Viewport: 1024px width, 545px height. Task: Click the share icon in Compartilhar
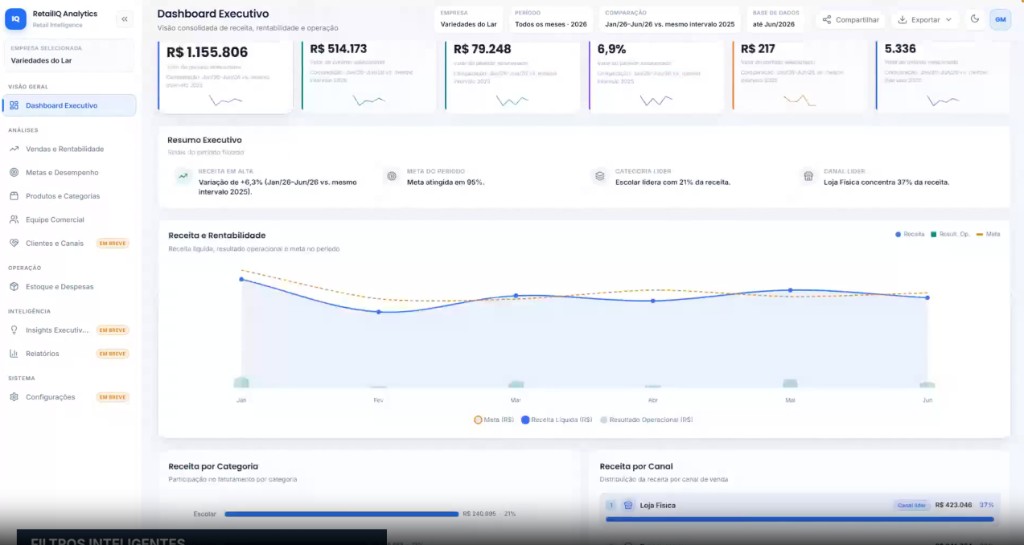tap(827, 20)
